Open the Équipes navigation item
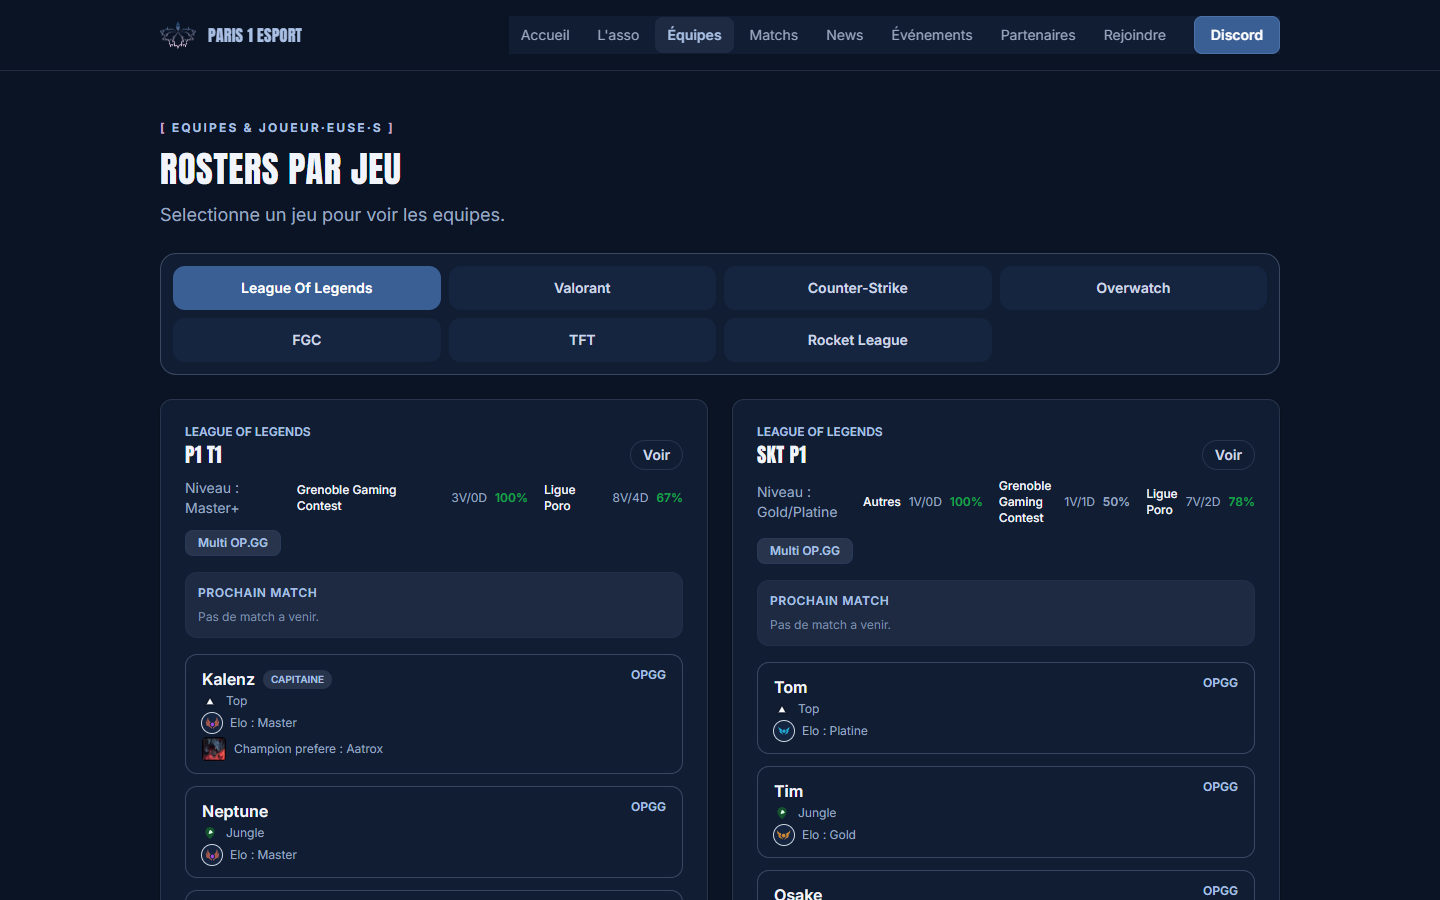 click(694, 35)
